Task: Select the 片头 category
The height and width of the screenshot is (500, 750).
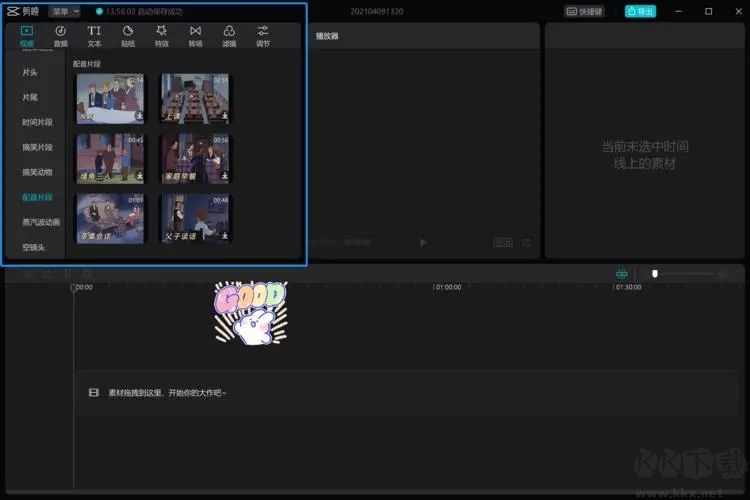Action: coord(30,72)
